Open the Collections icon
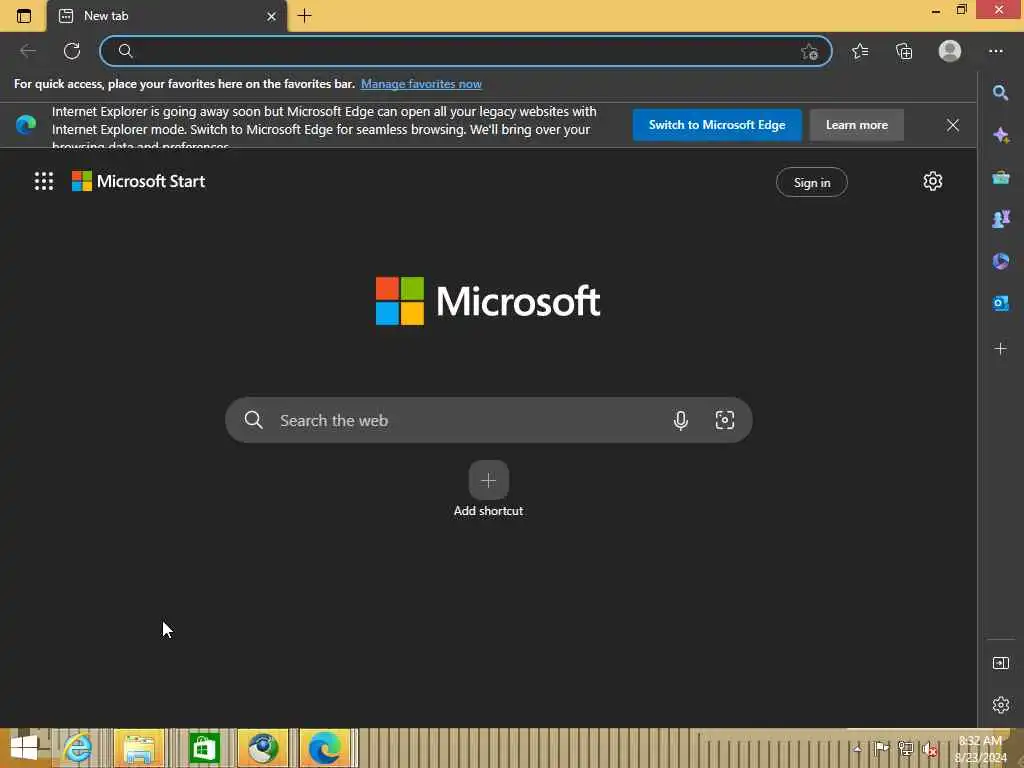This screenshot has height=768, width=1024. coord(904,51)
